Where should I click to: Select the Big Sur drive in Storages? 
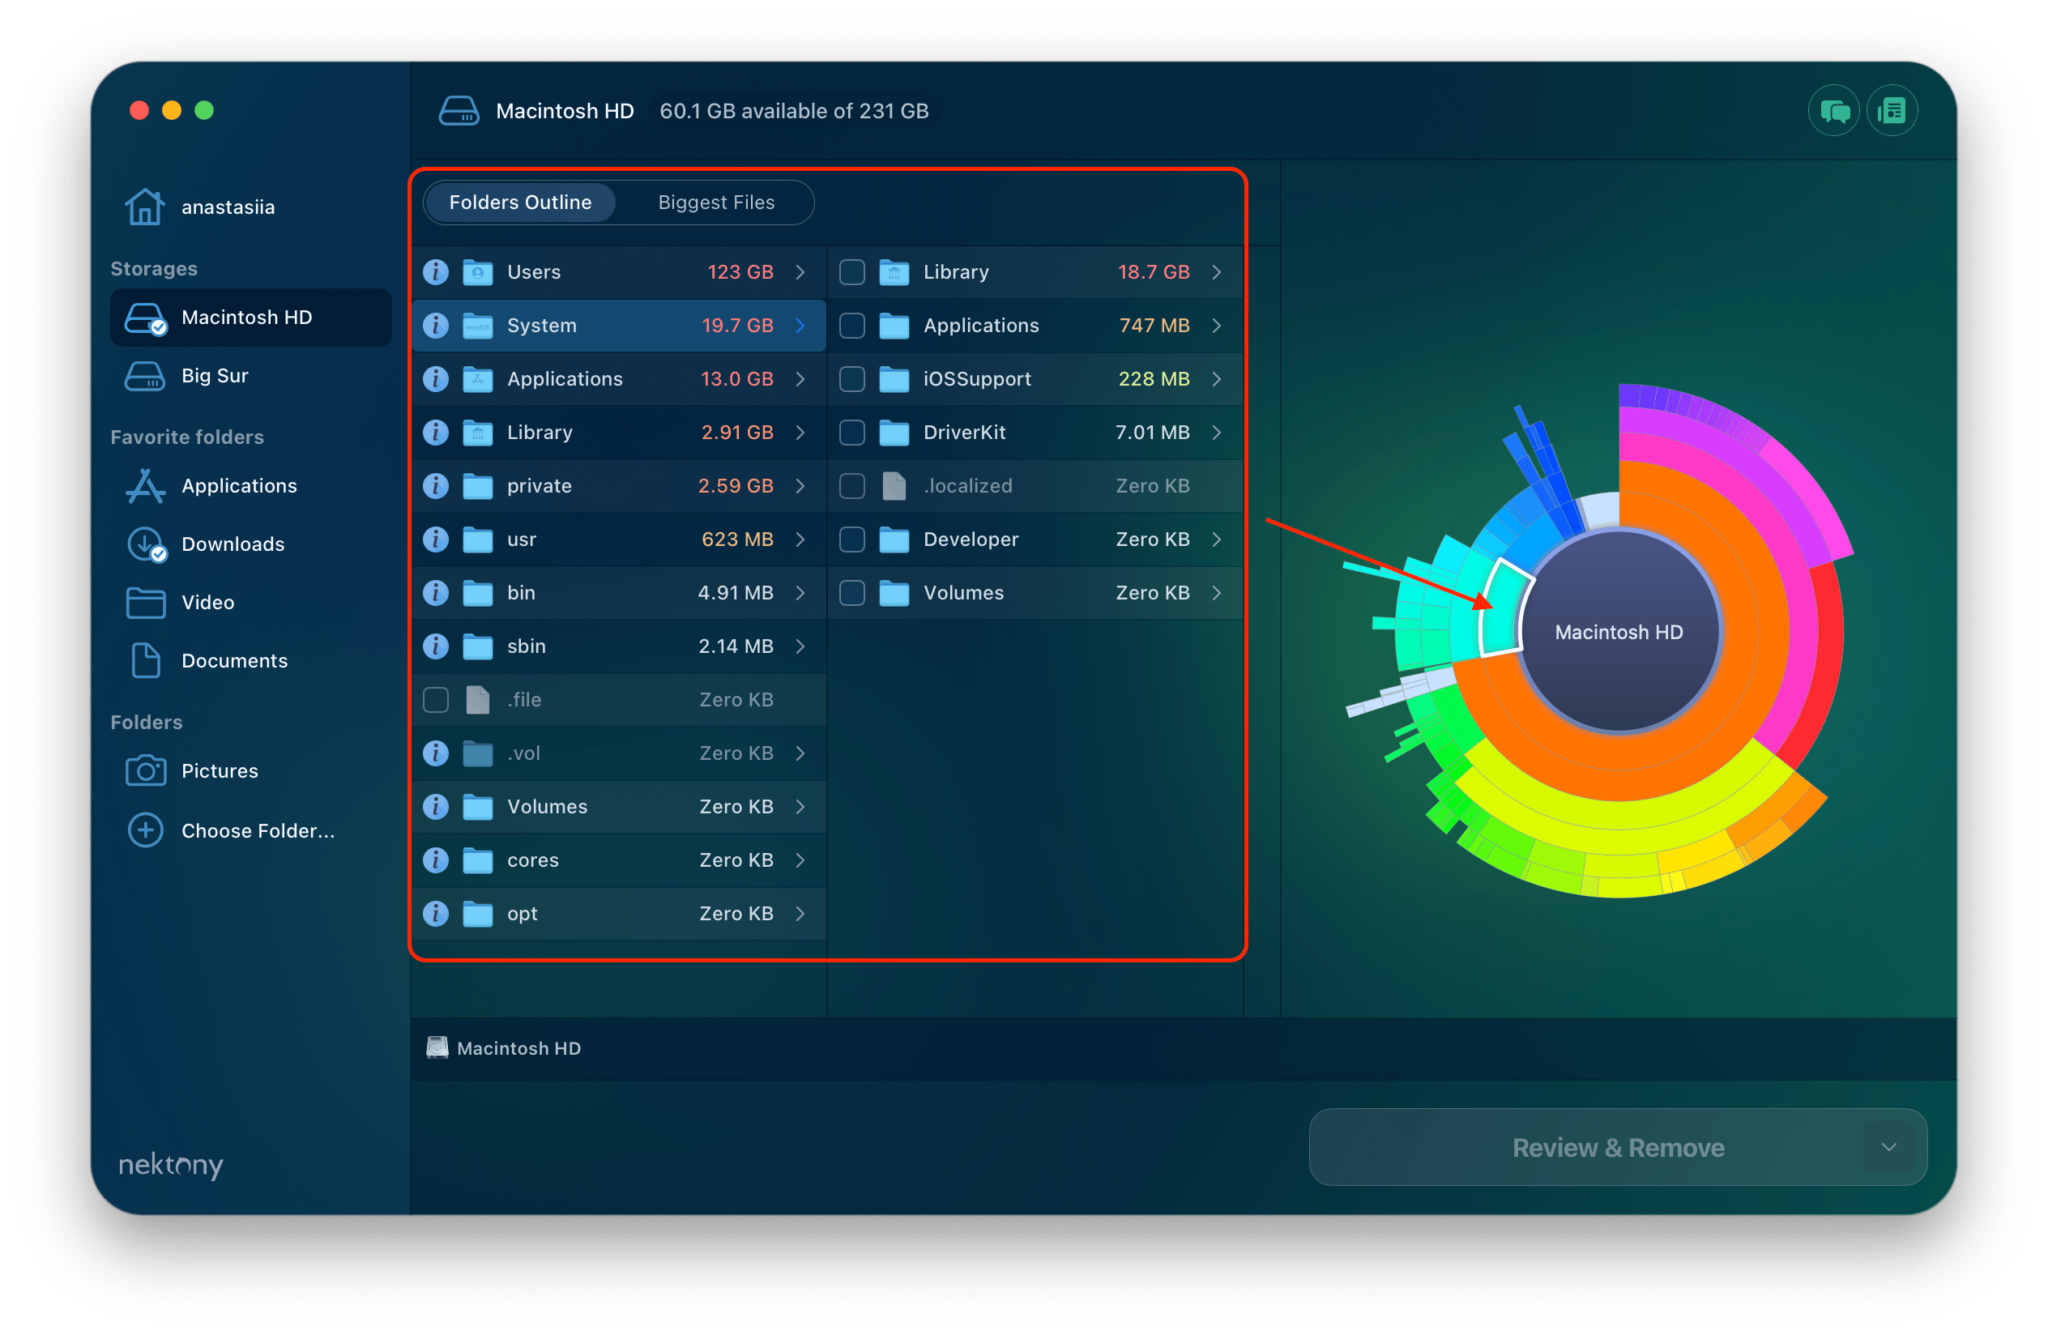point(215,375)
